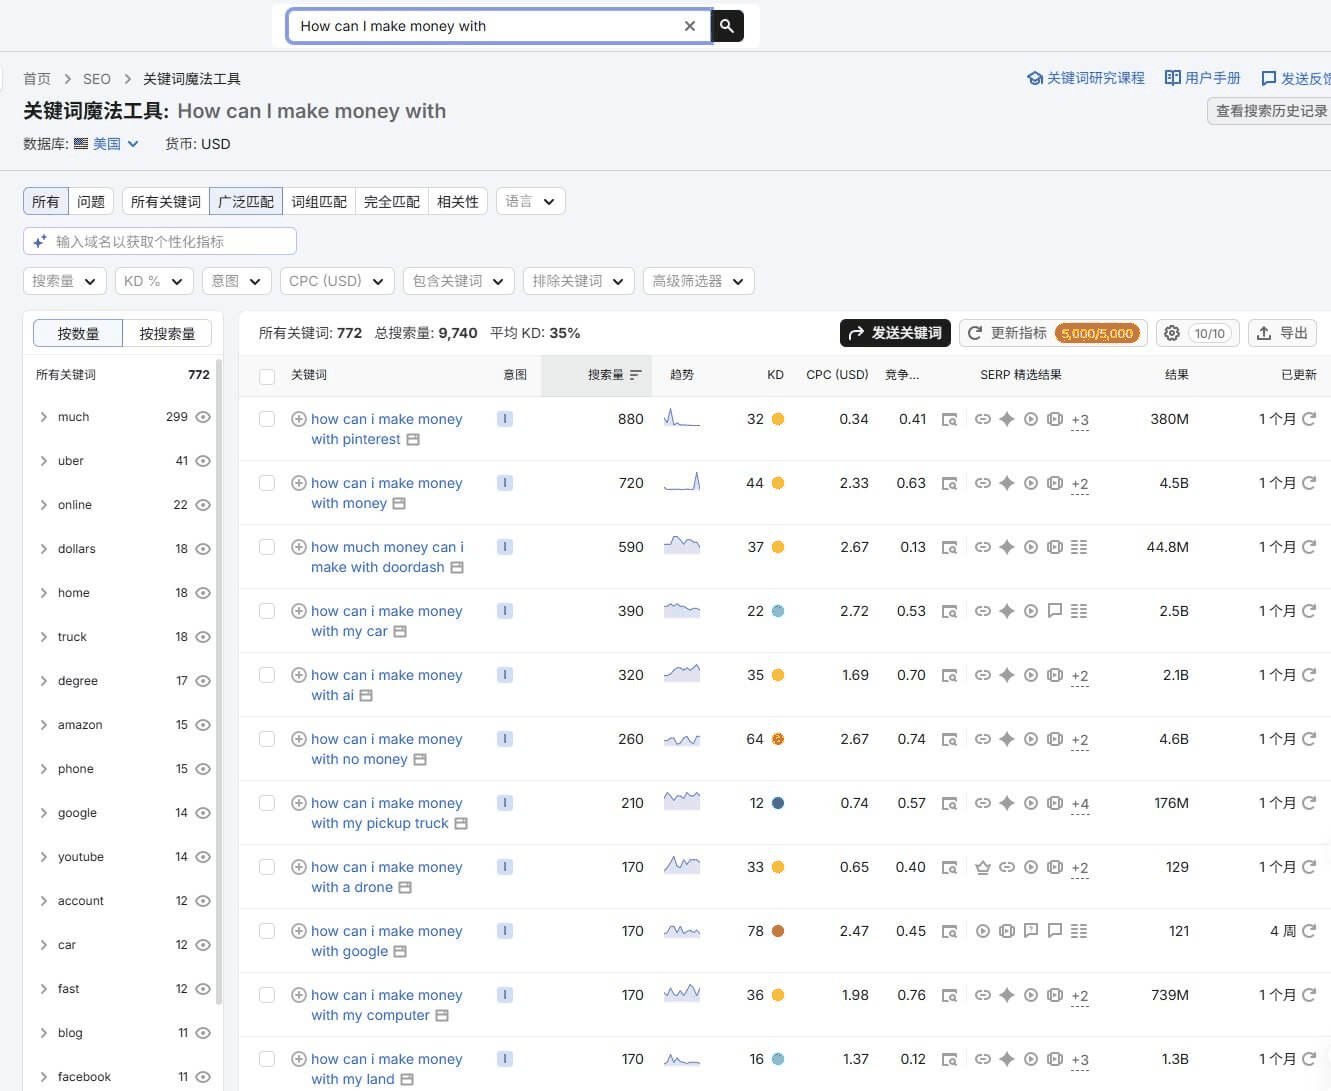
Task: Click the add icon for 'with my computer' keyword
Action: tap(298, 995)
